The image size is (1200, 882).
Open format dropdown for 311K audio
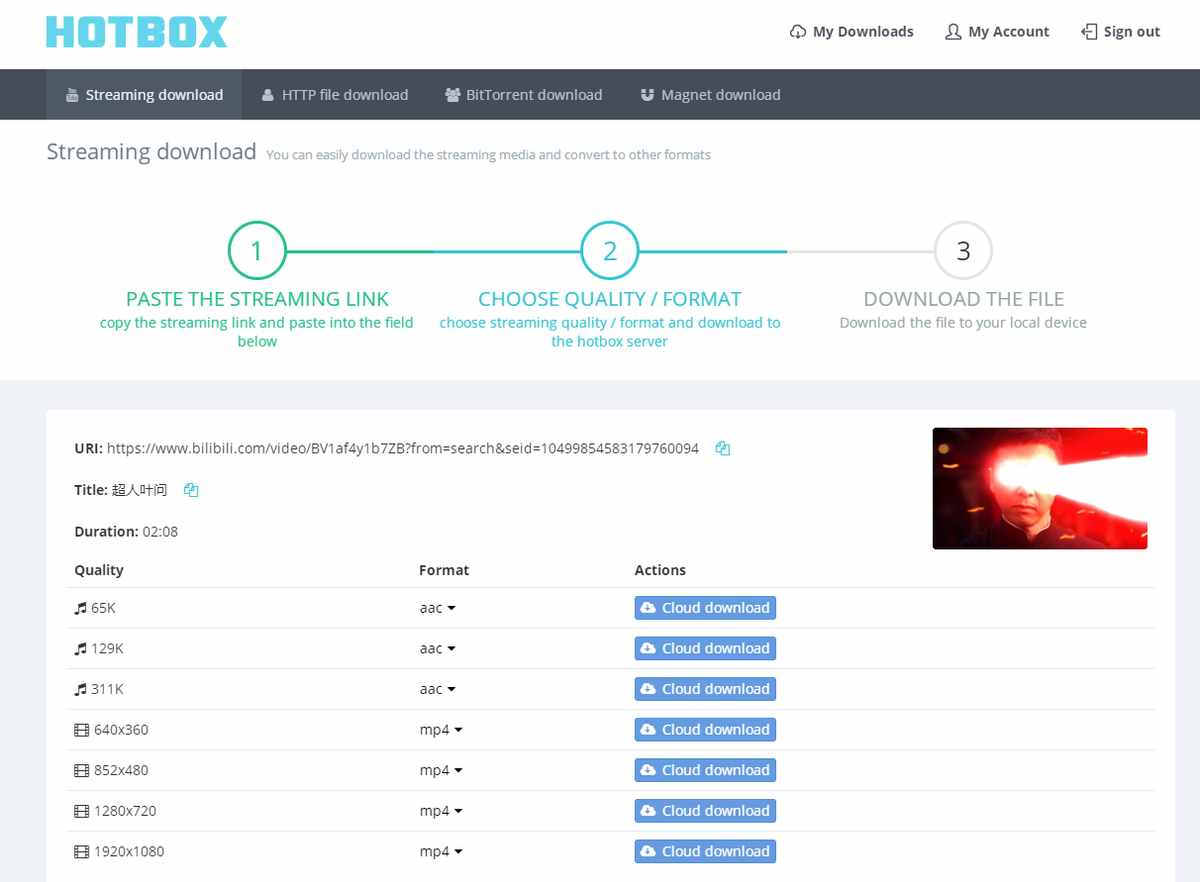coord(438,689)
